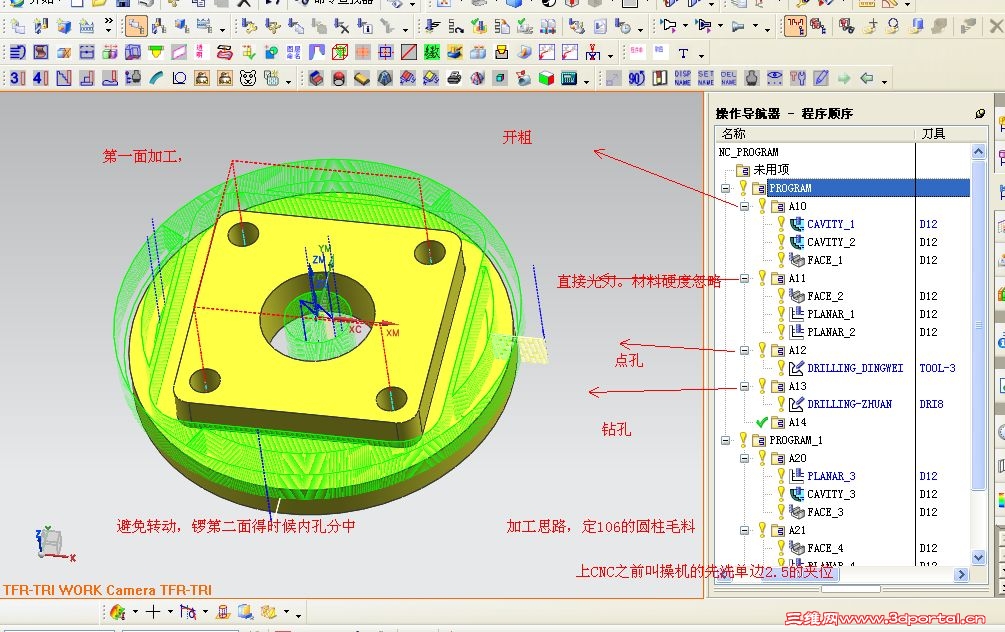1005x632 pixels.
Task: Collapse the A13 group
Action: [x=745, y=387]
